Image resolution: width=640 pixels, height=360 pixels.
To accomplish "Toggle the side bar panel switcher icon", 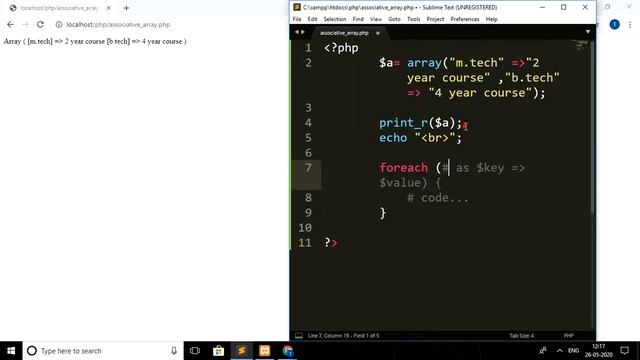I will click(x=299, y=336).
